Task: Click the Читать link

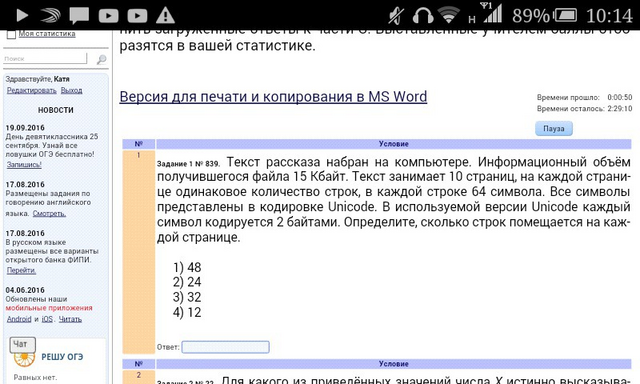Action: [70, 319]
